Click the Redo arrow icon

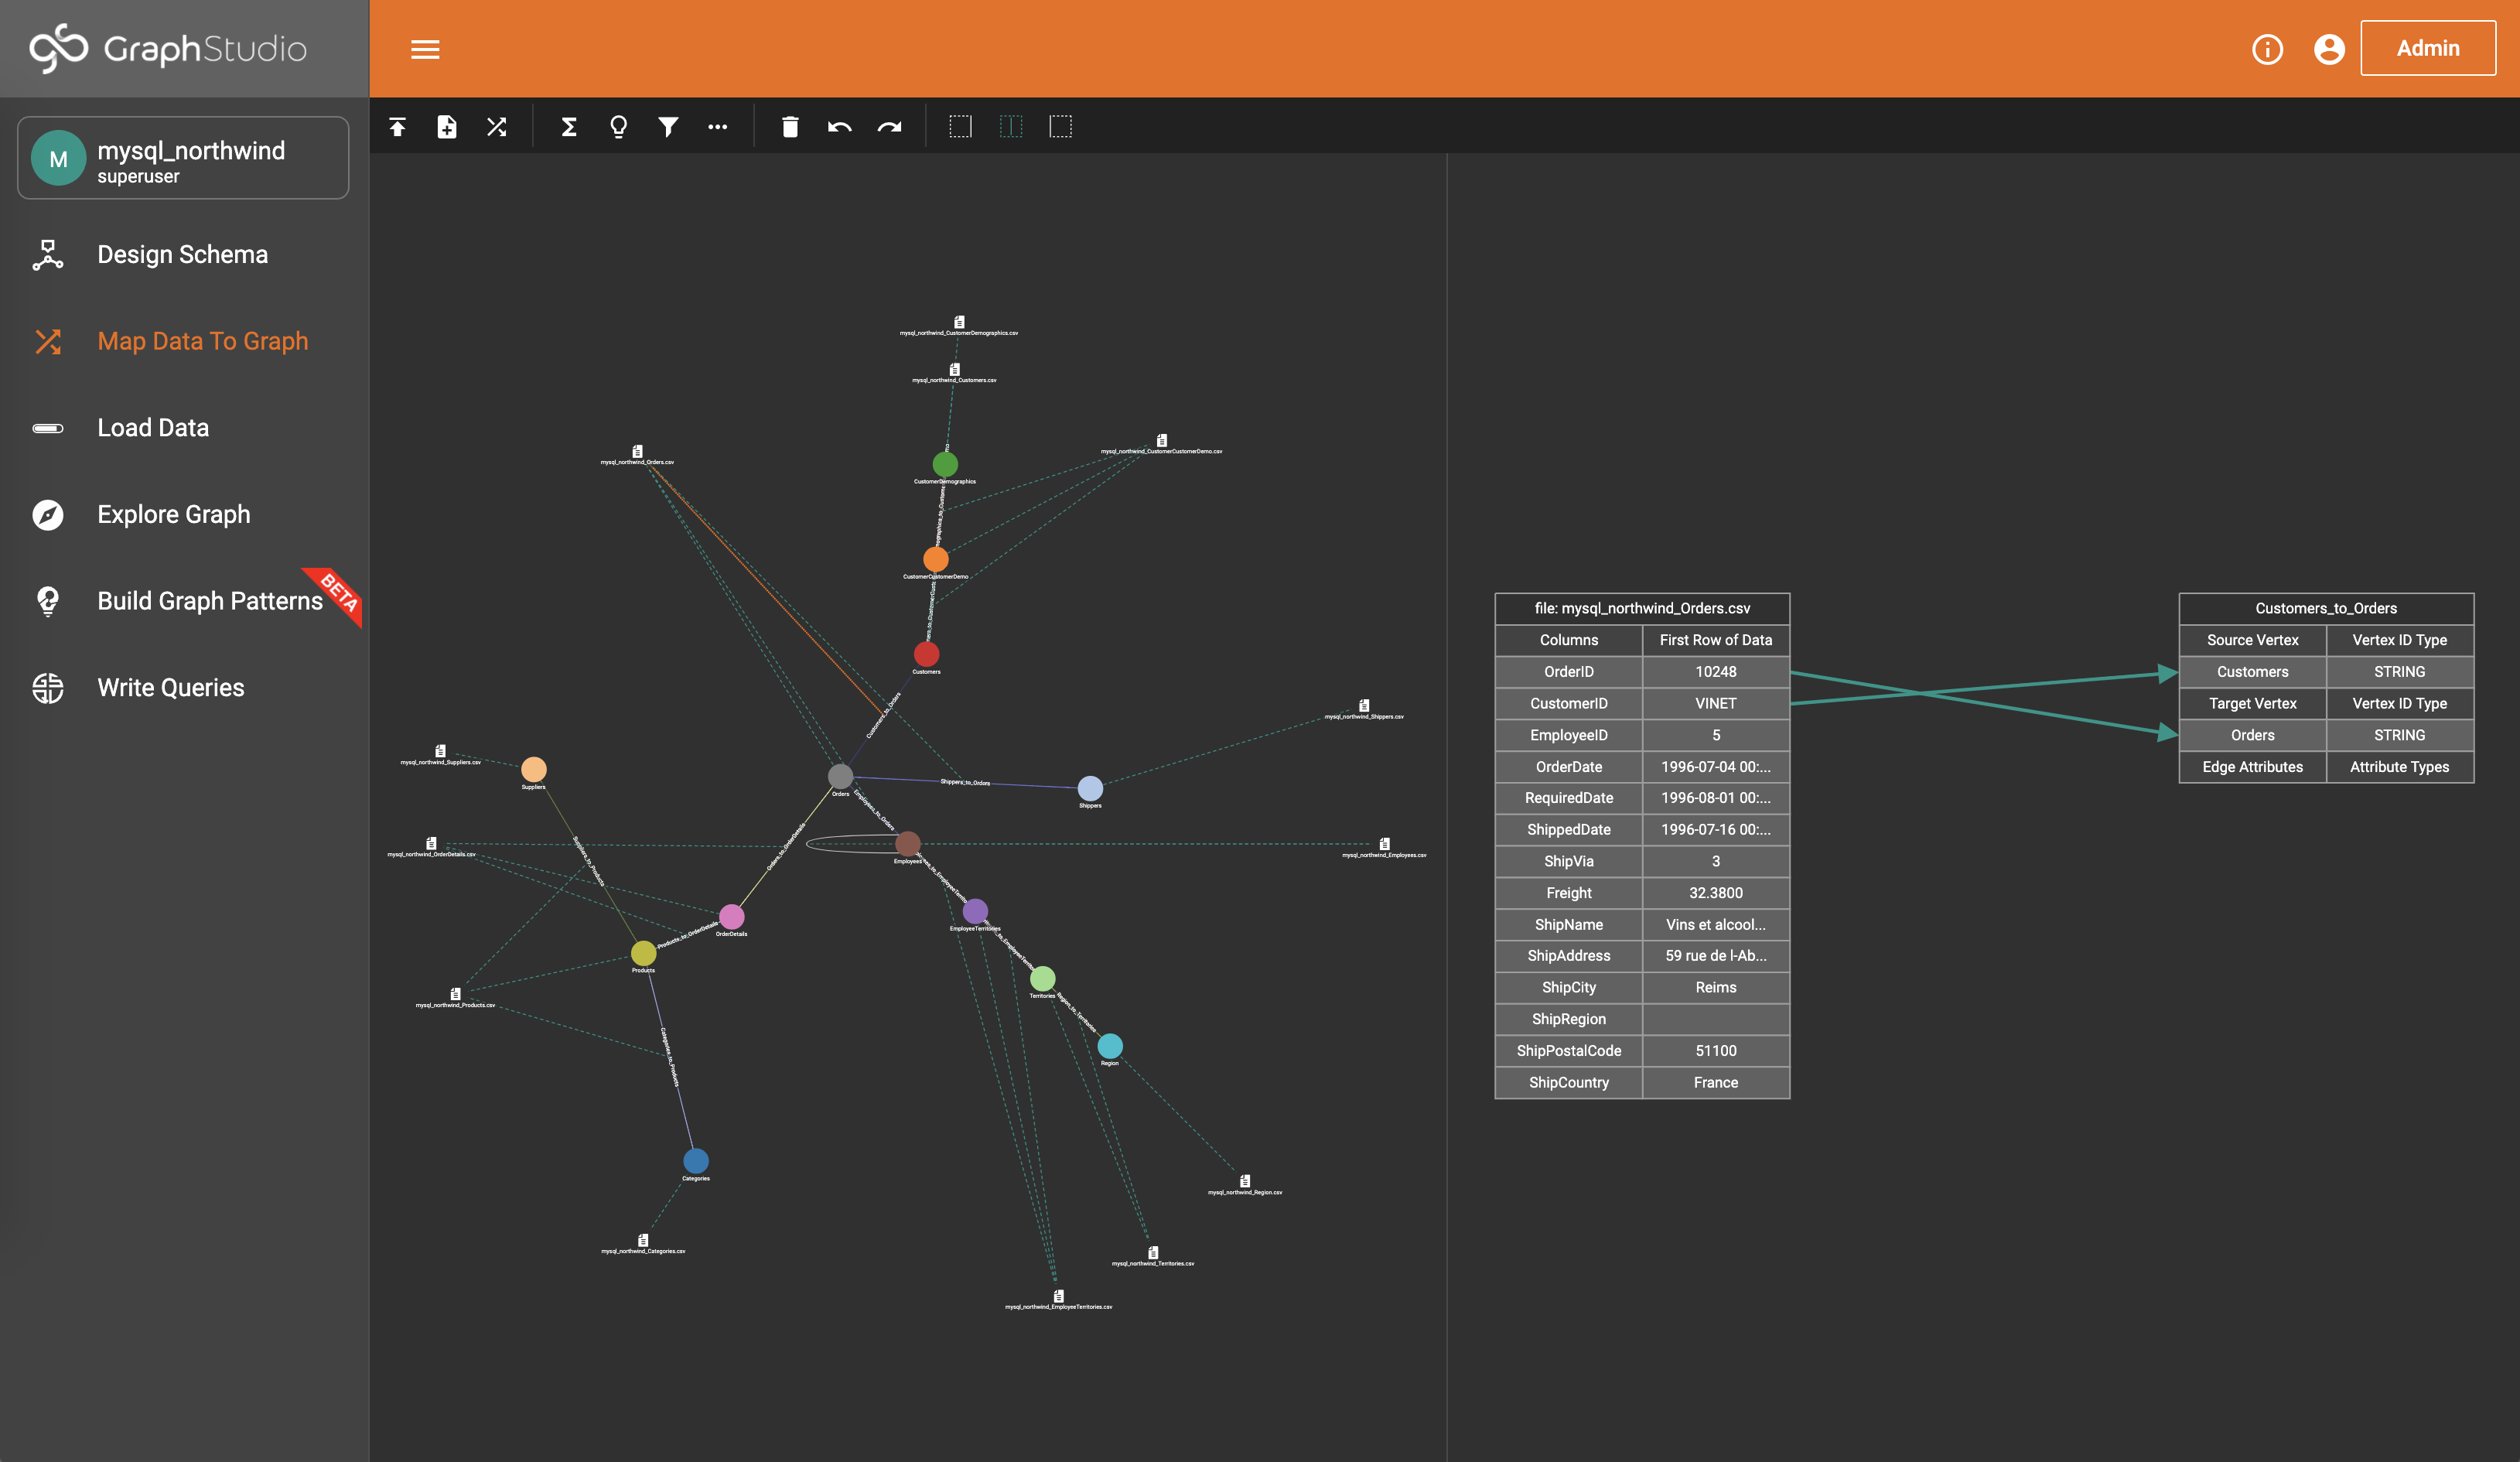(x=890, y=126)
